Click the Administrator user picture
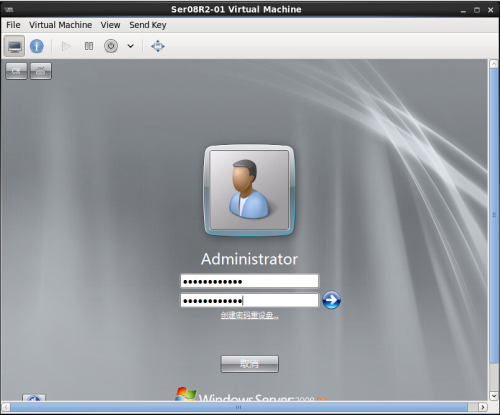The height and width of the screenshot is (415, 500). (249, 190)
